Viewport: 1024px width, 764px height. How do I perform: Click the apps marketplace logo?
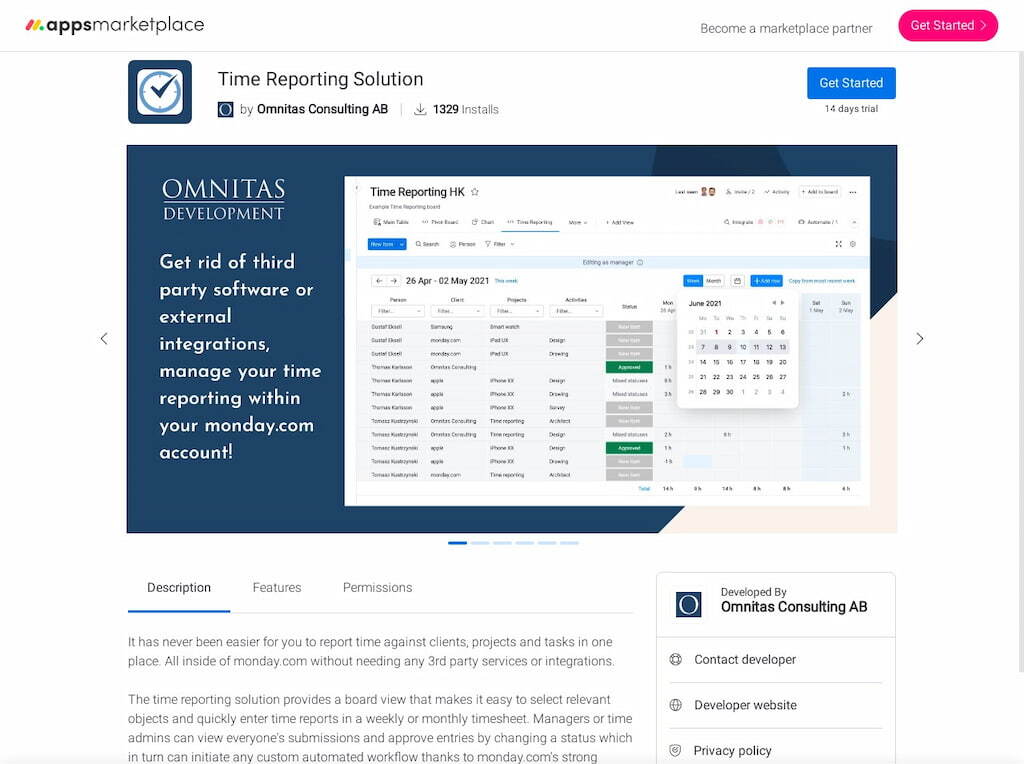(x=114, y=26)
